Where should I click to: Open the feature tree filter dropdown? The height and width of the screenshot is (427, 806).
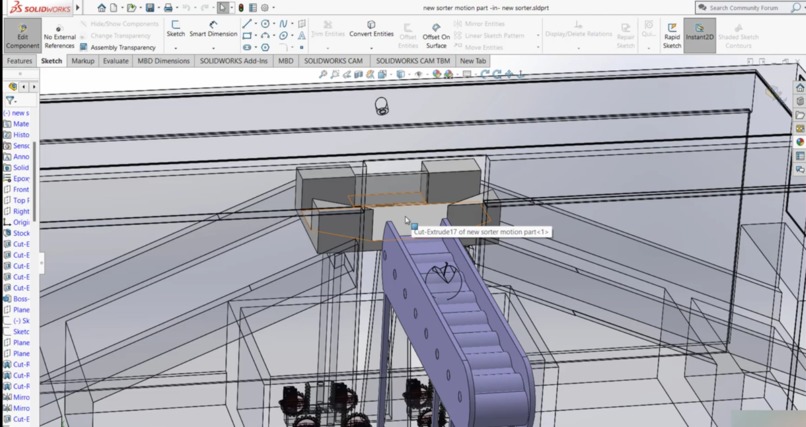[11, 100]
